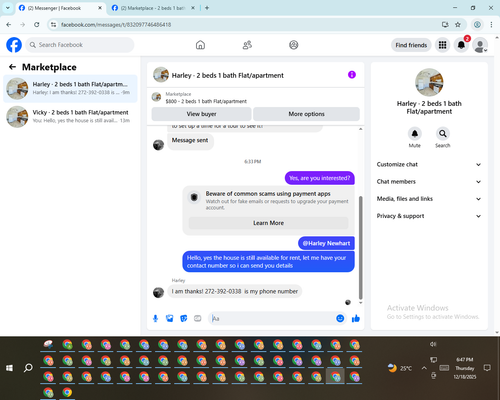Choose a sticker
Screen dimensions: 500x400
click(x=184, y=319)
